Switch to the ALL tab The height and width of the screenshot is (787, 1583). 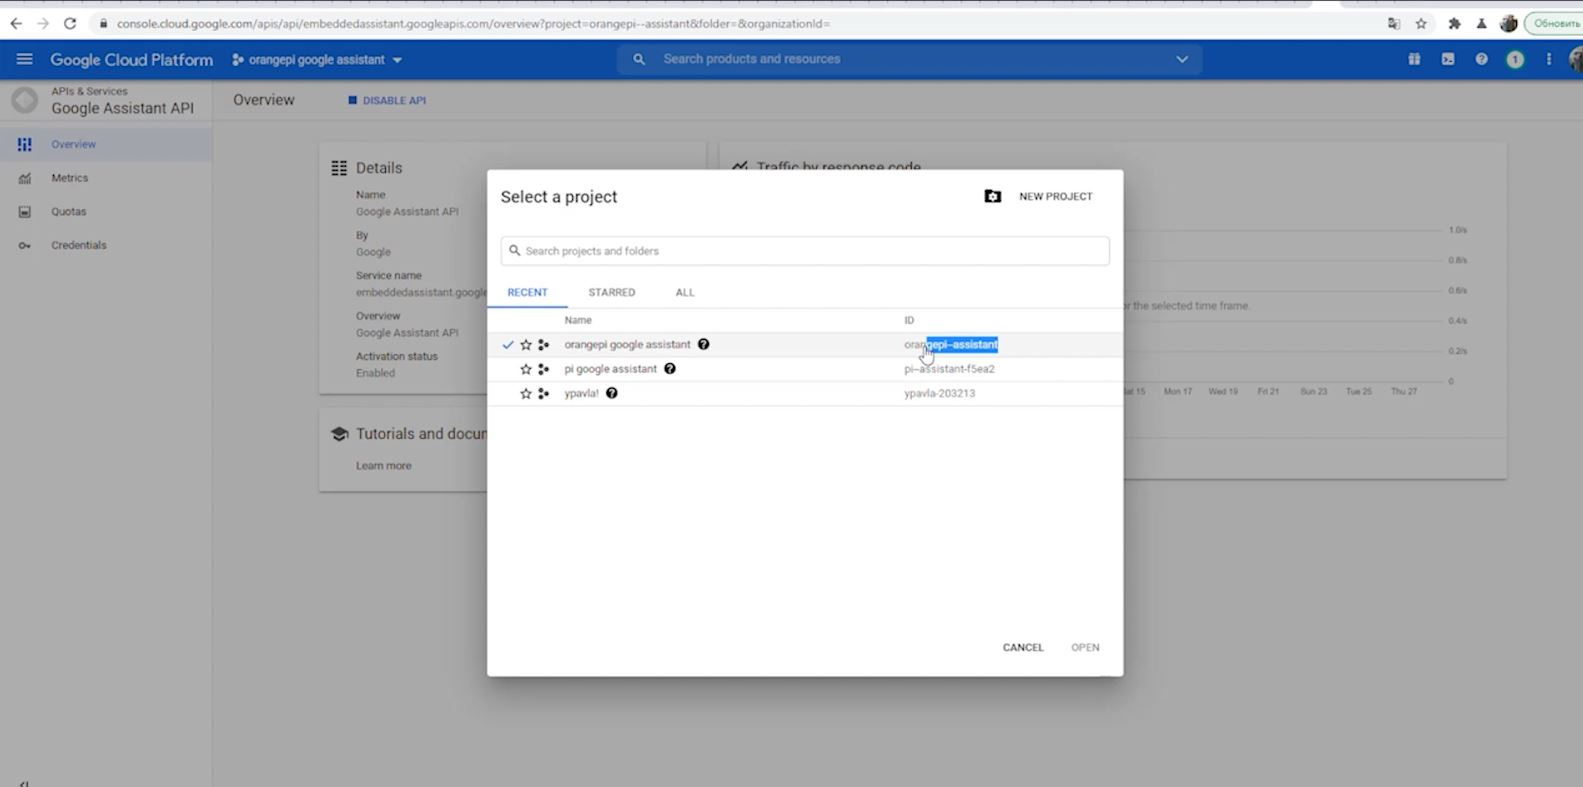click(685, 292)
